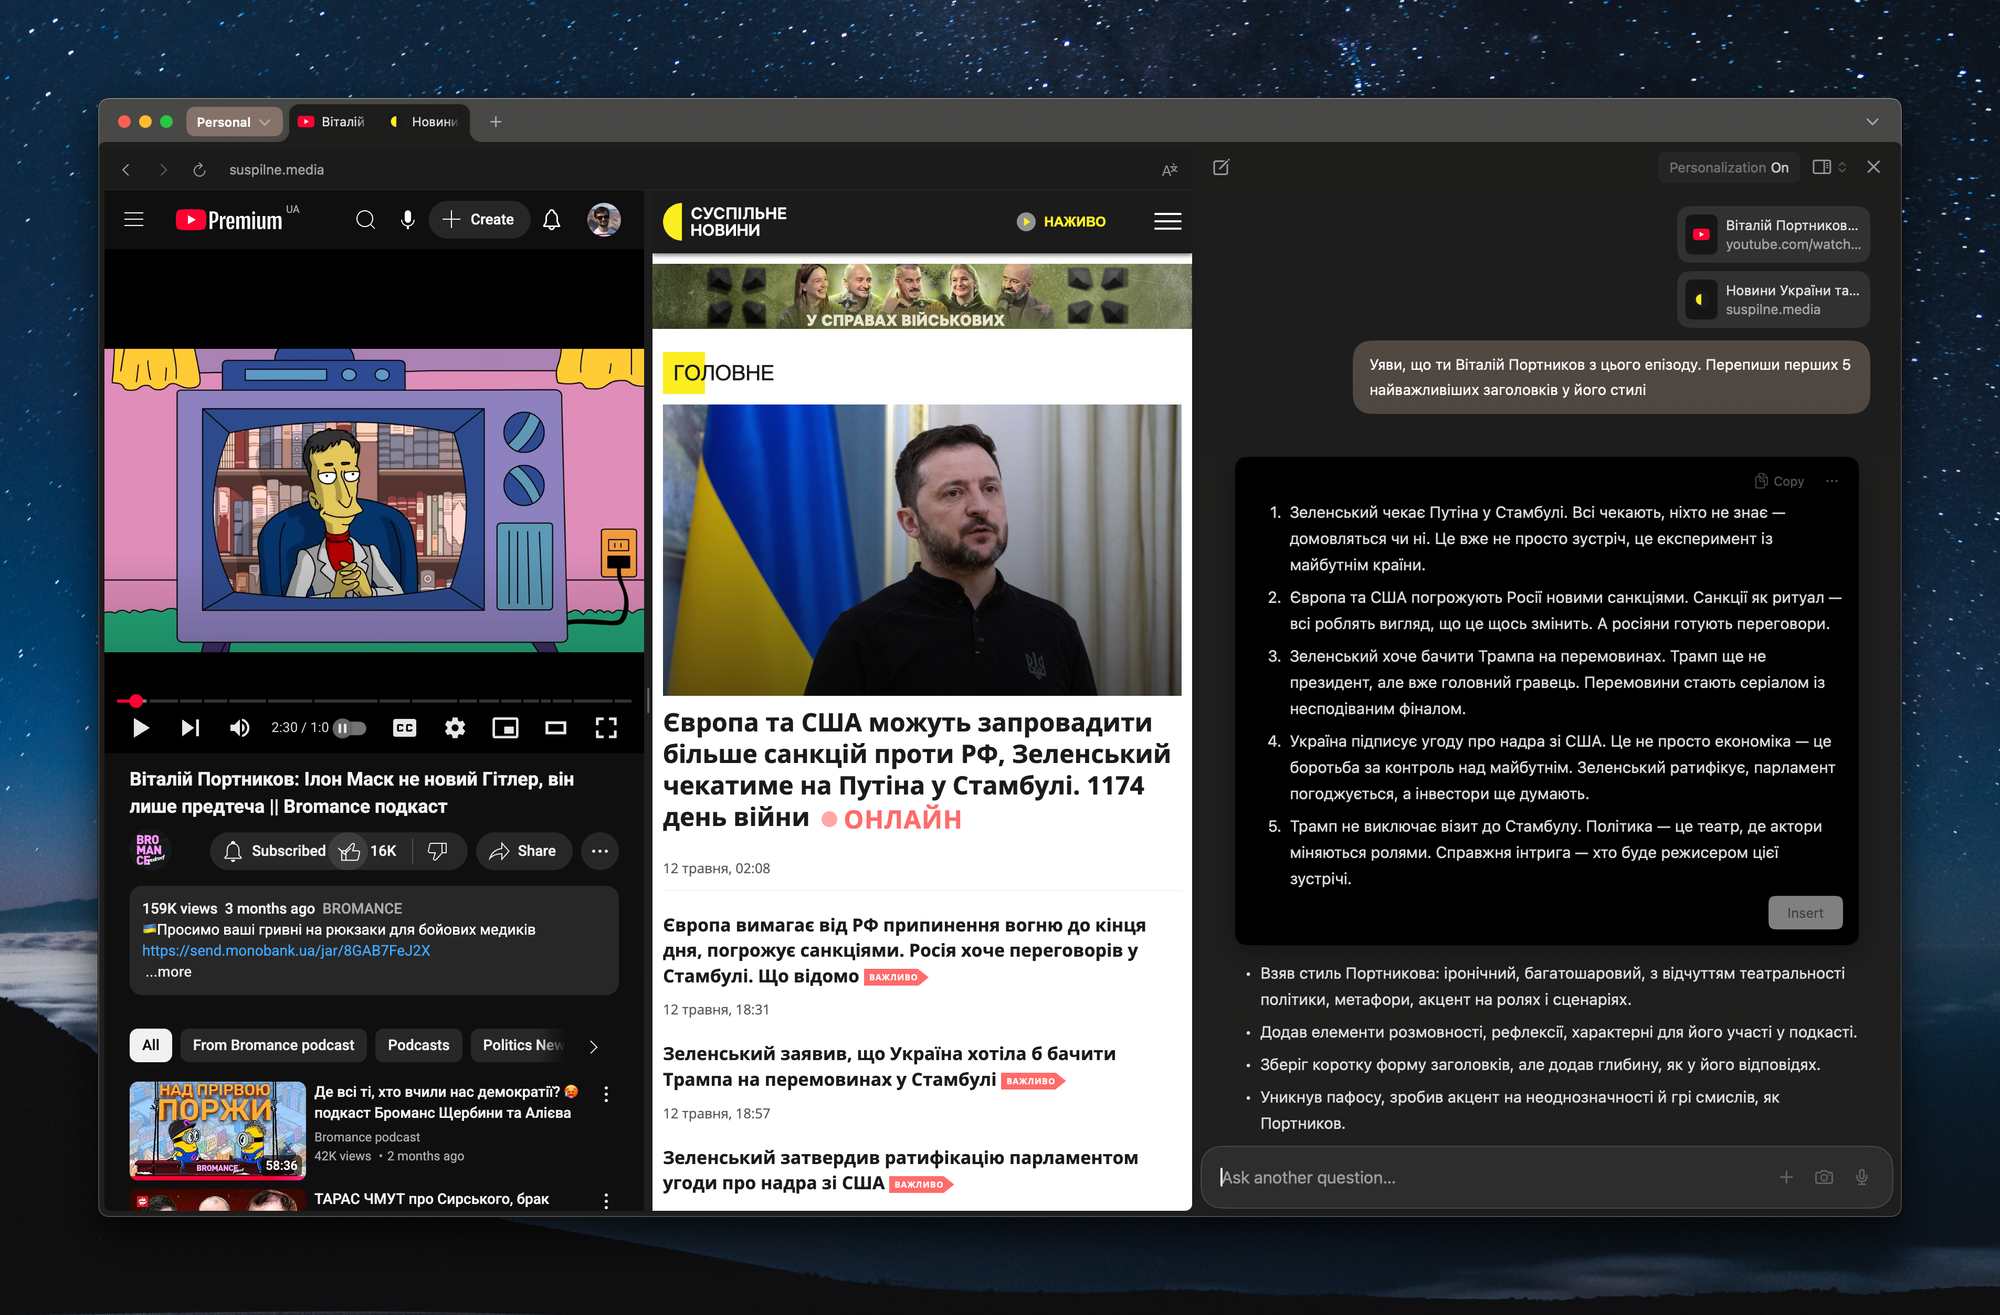
Task: Go back with the browser back arrow
Action: (126, 170)
